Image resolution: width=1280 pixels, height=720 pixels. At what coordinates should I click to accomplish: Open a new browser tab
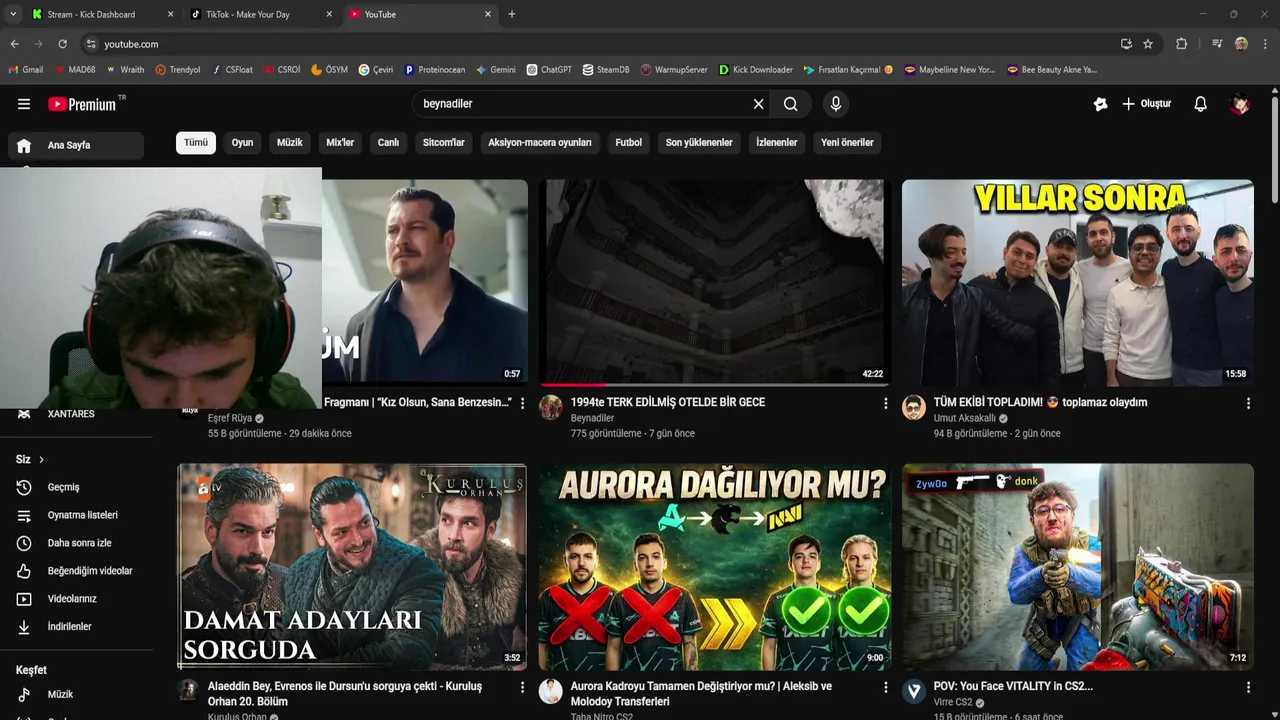point(512,14)
